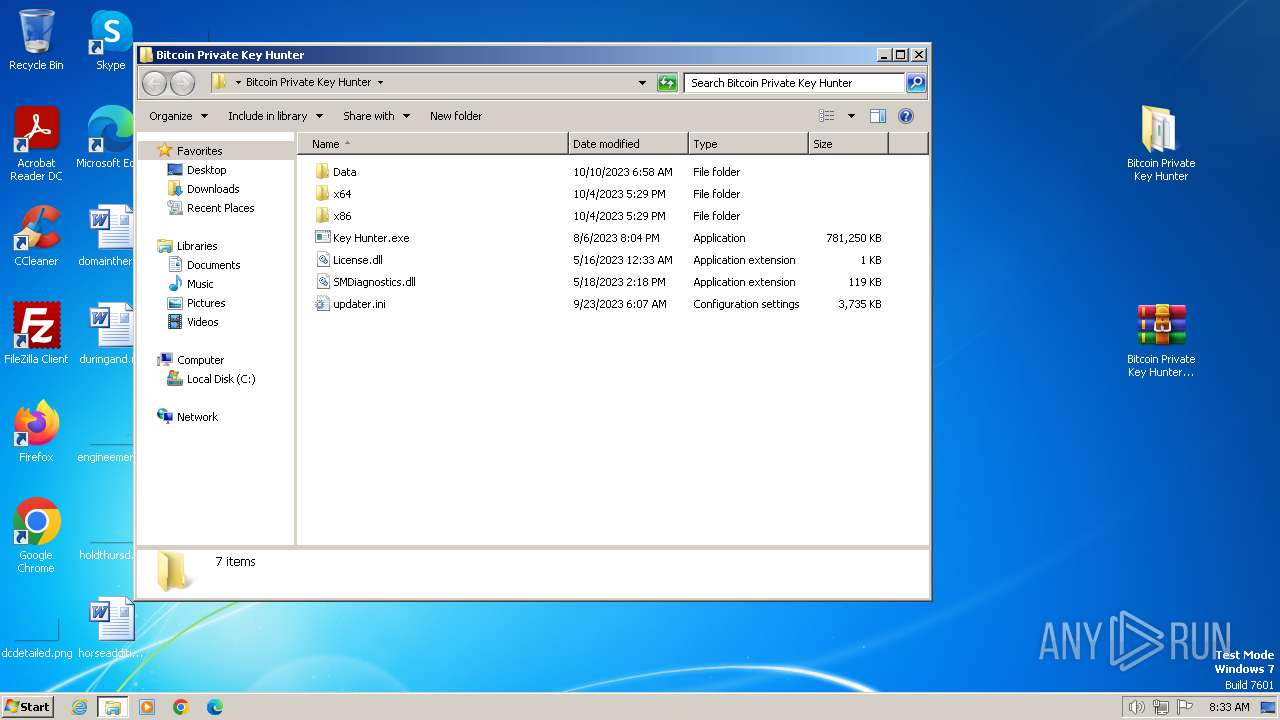1280x720 pixels.
Task: Refresh the folder with green arrows icon
Action: pos(667,83)
